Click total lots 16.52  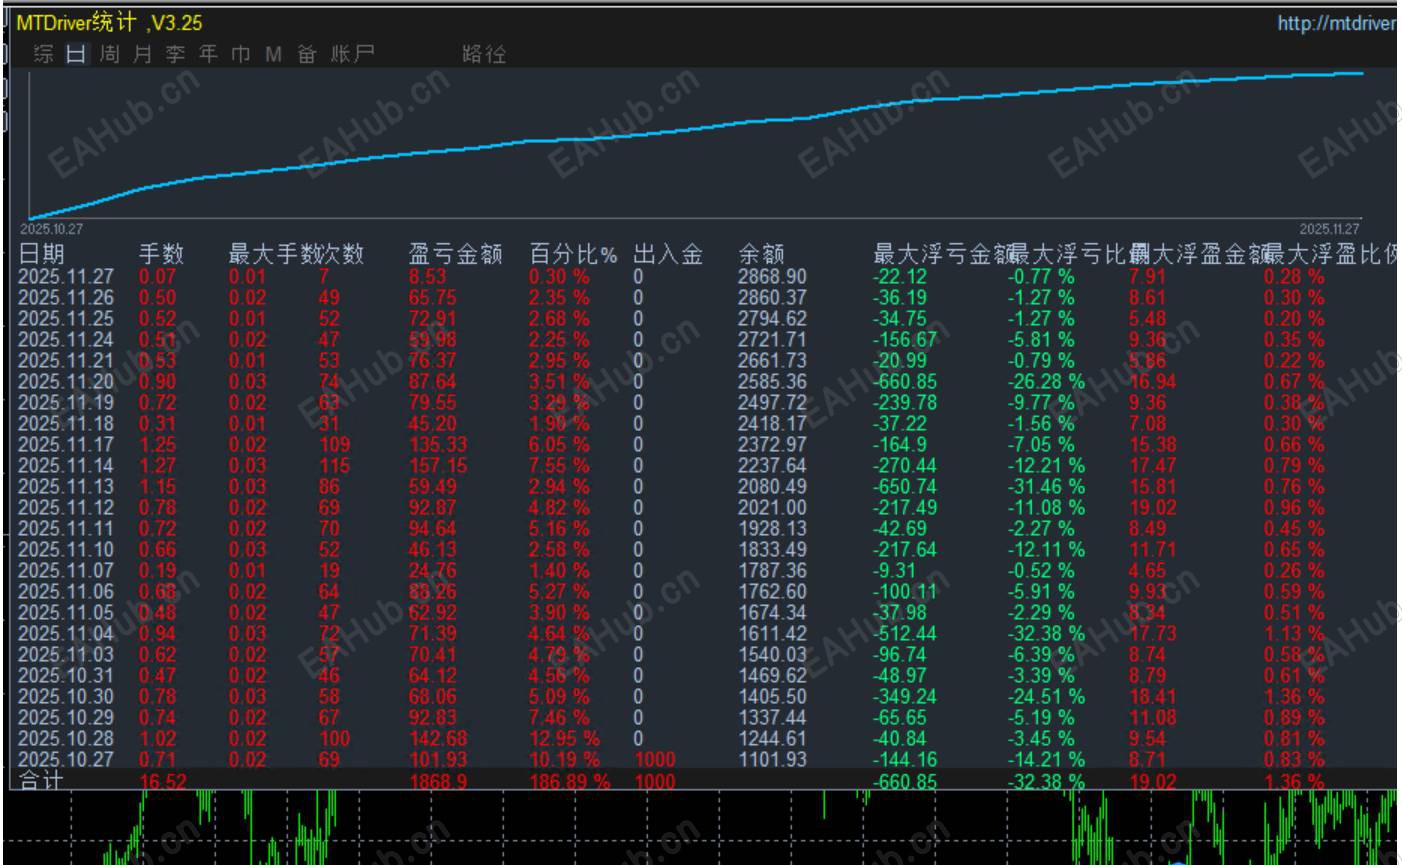click(x=163, y=781)
